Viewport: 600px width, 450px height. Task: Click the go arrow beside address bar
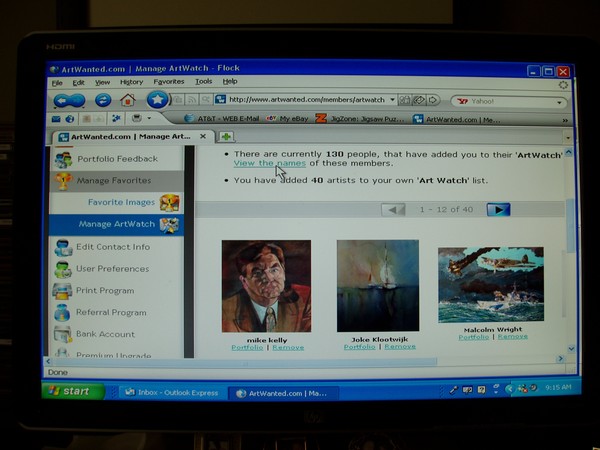433,100
